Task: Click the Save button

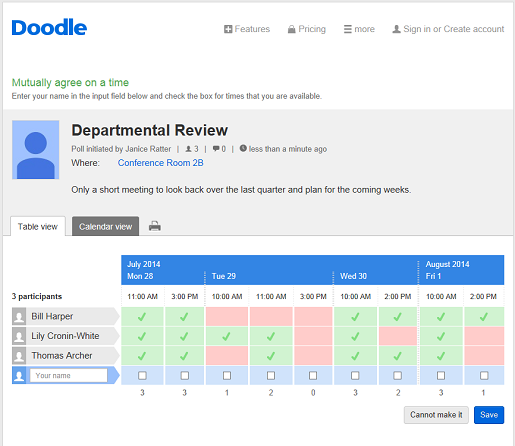Action: [489, 415]
